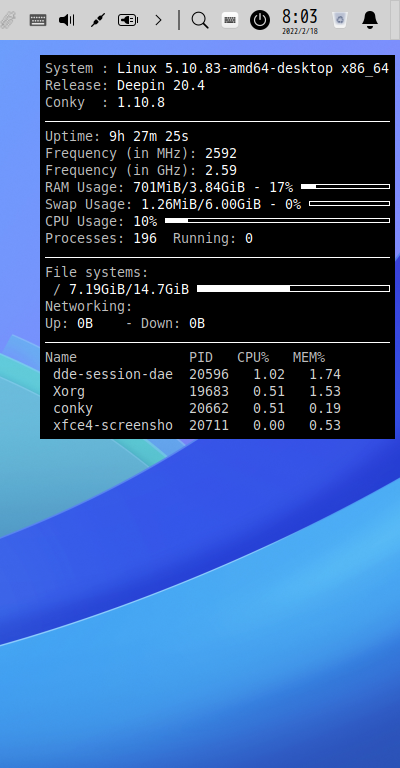Click the 'Xorg' process name
The image size is (400, 768).
[x=69, y=392]
